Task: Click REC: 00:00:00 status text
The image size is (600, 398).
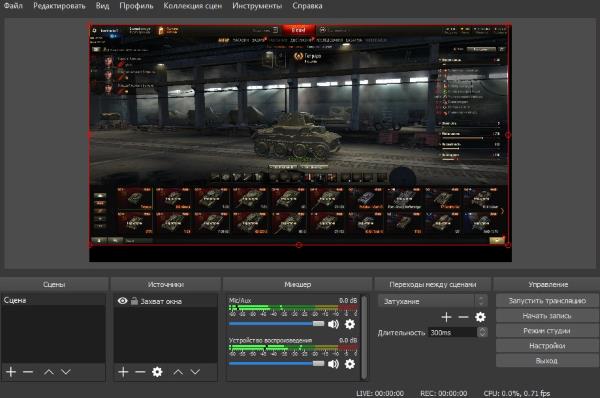Action: pos(443,393)
